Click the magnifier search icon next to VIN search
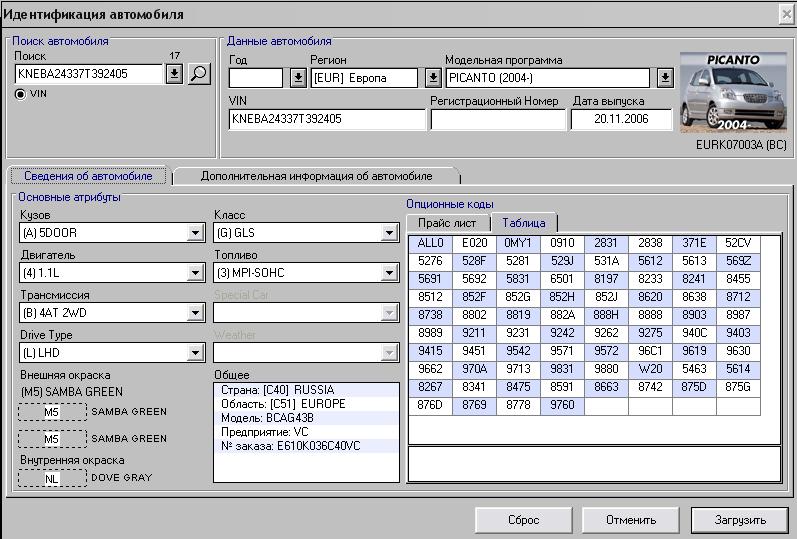This screenshot has width=797, height=539. (x=199, y=73)
